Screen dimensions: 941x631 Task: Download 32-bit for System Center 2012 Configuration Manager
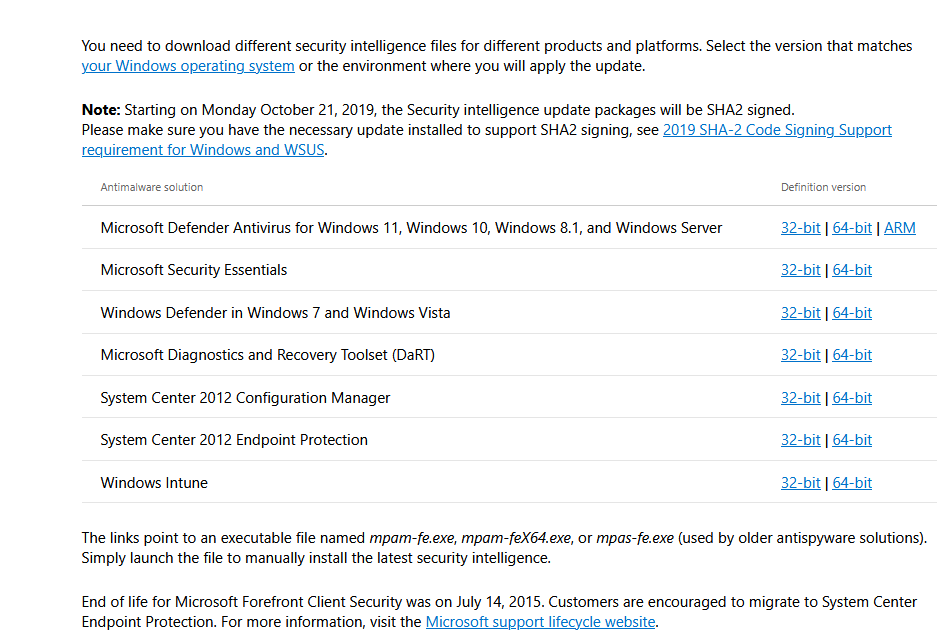click(800, 398)
